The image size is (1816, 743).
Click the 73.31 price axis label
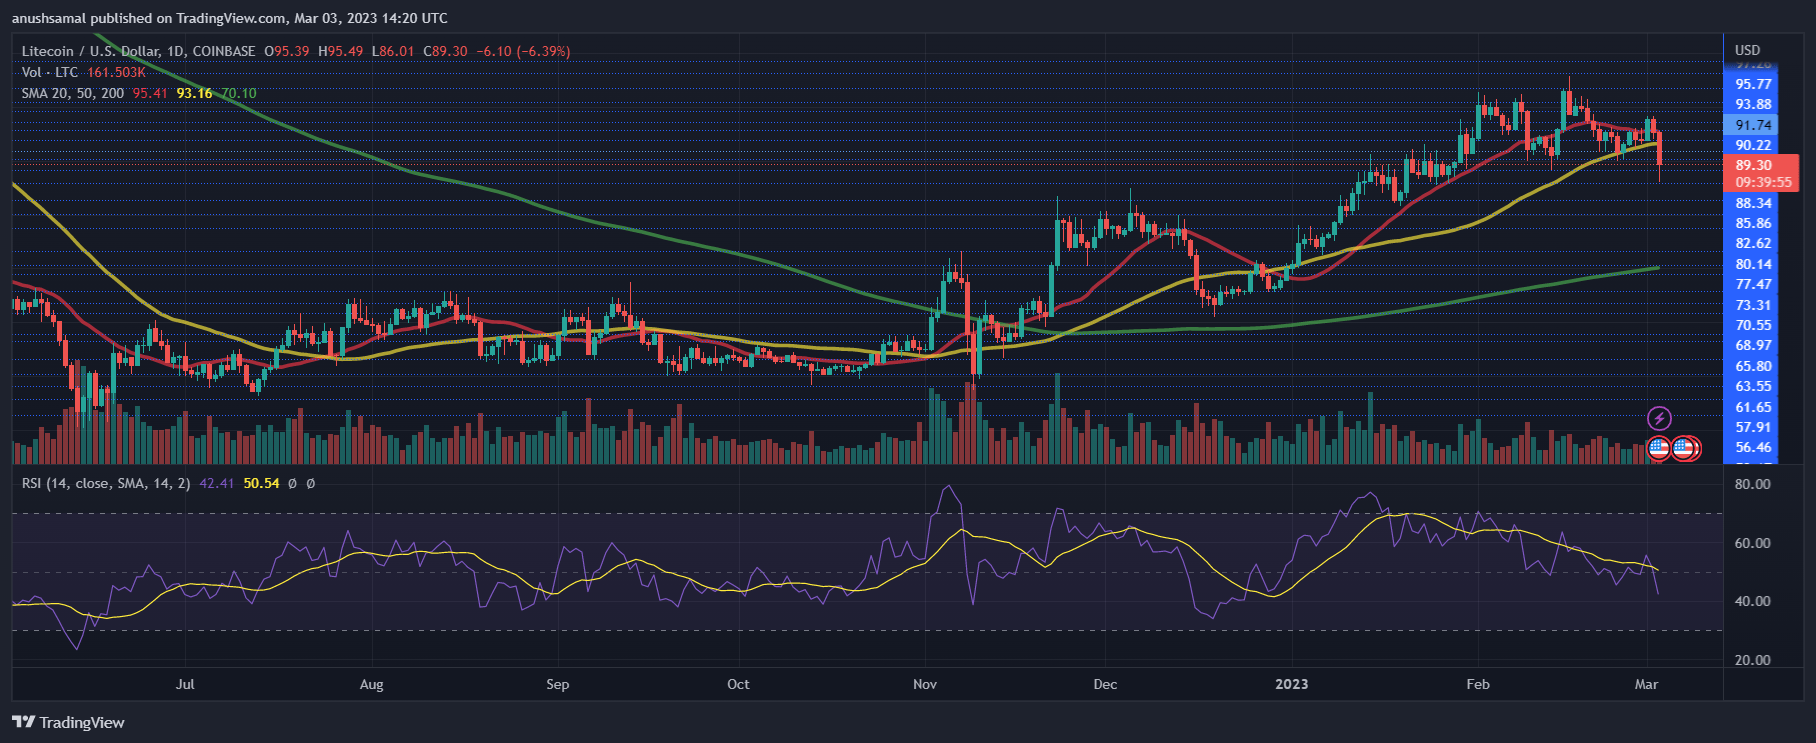point(1753,305)
